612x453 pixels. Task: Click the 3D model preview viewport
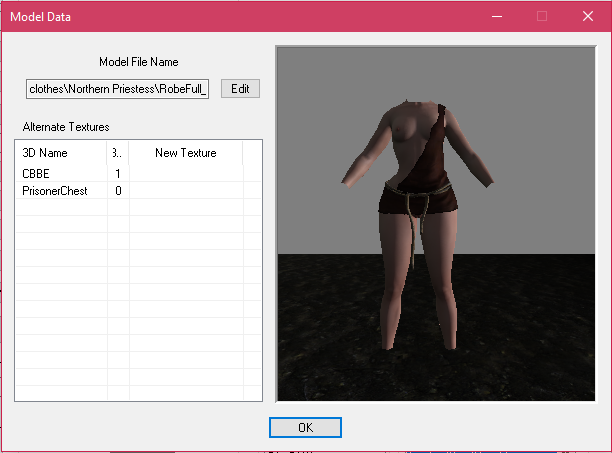[x=436, y=224]
